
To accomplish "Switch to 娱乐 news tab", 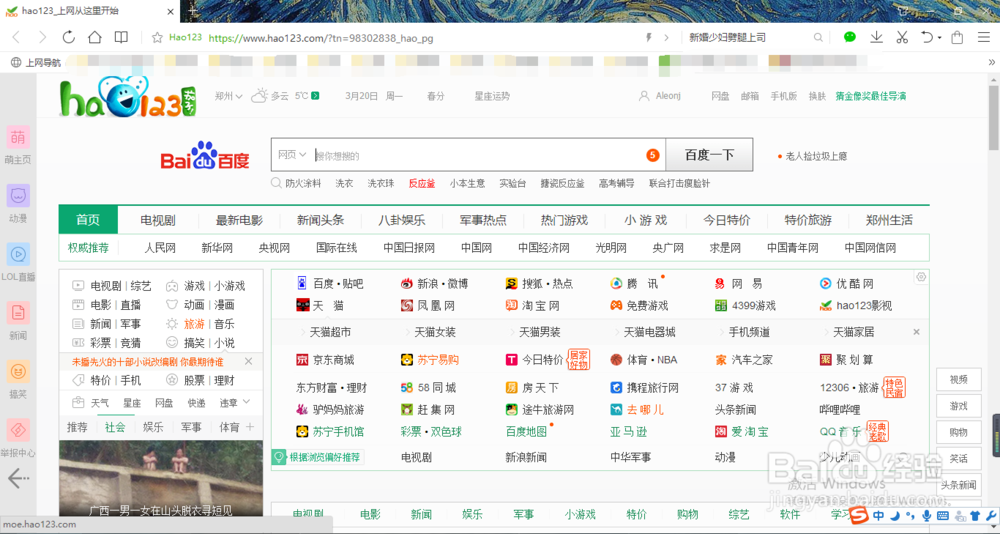I will [153, 427].
